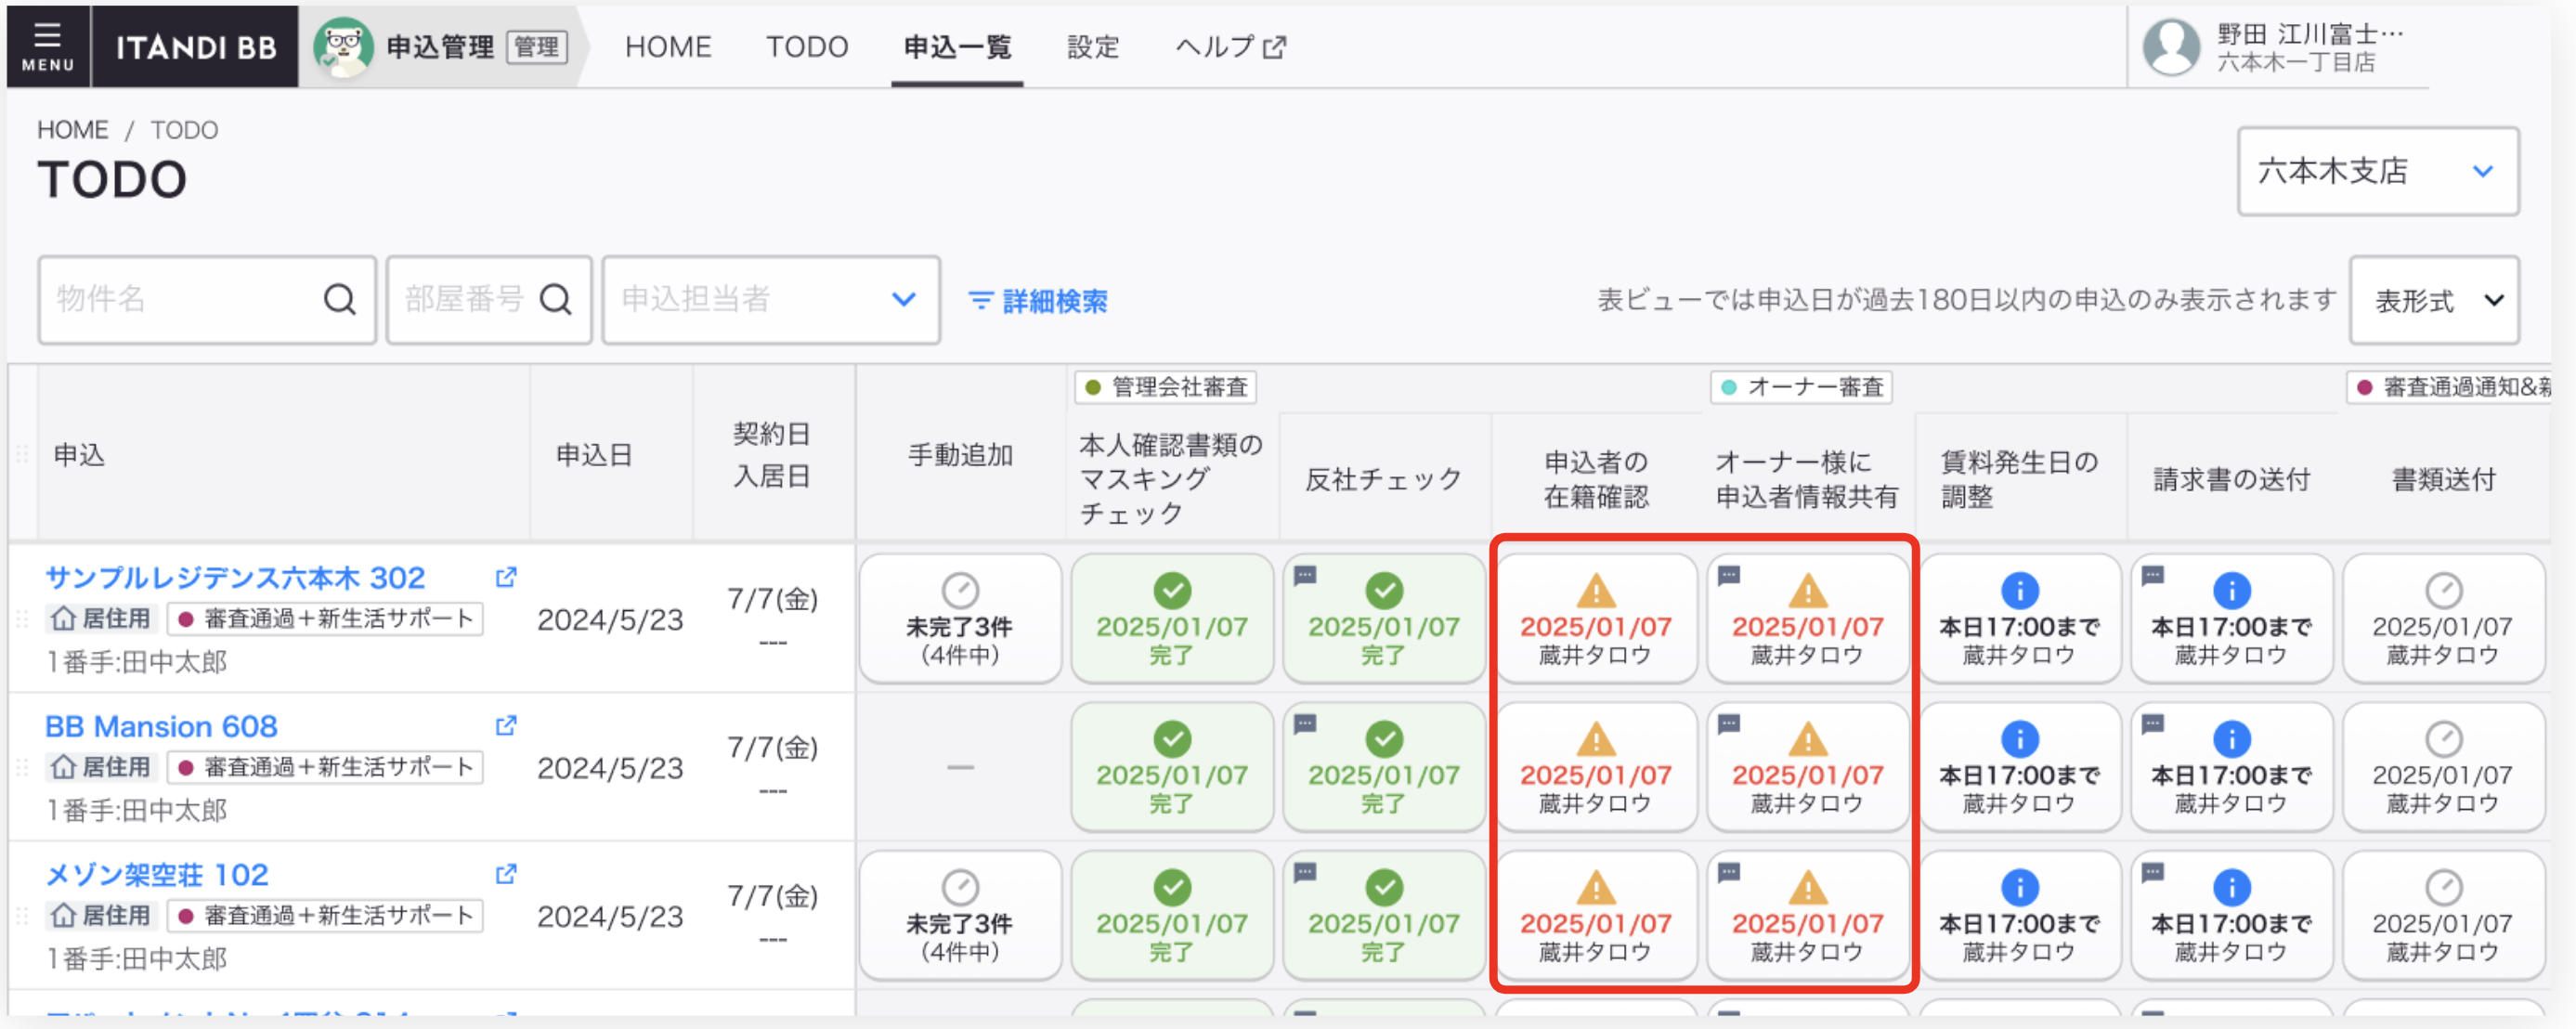Open the HOME nav tab
Screen dimensions: 2576x1029
668,47
